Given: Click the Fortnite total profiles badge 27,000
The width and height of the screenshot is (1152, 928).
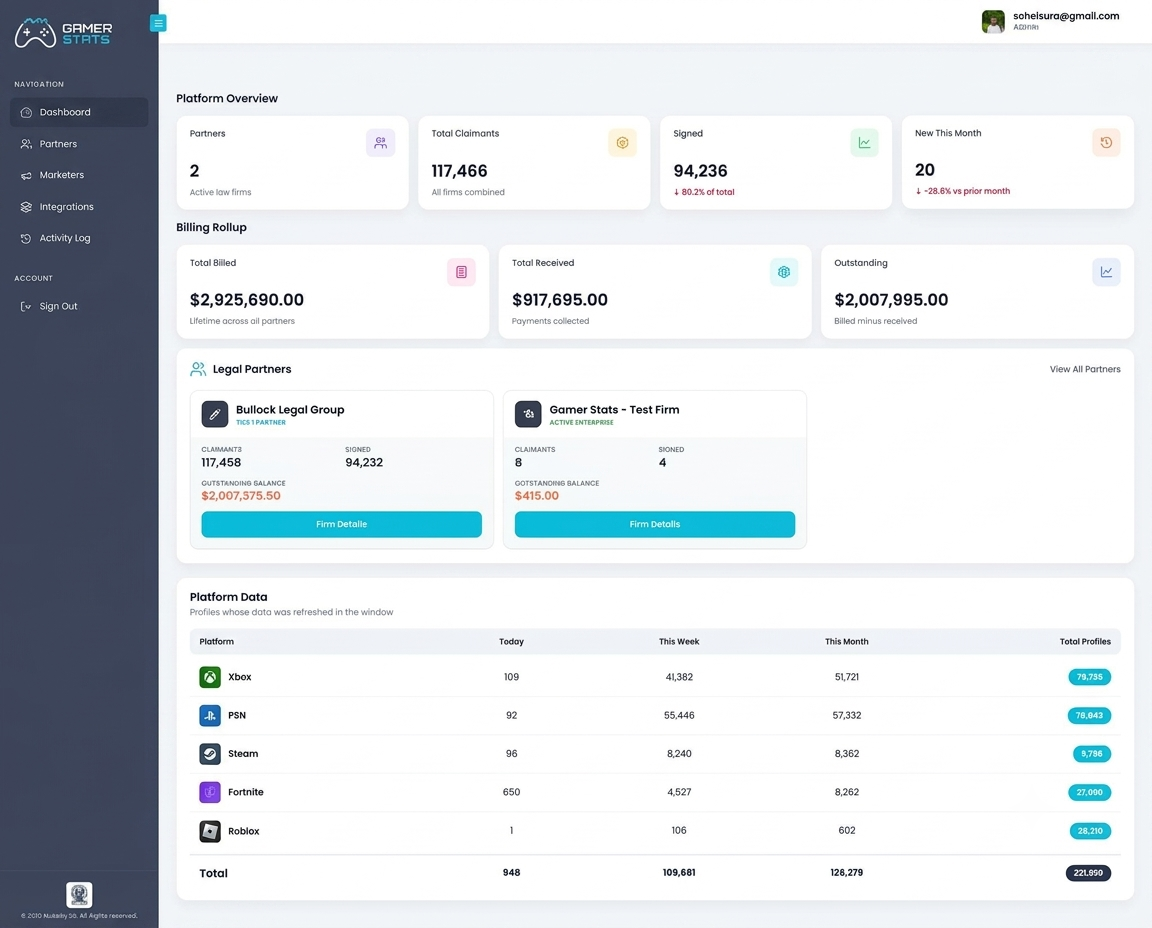Looking at the screenshot, I should (x=1090, y=792).
